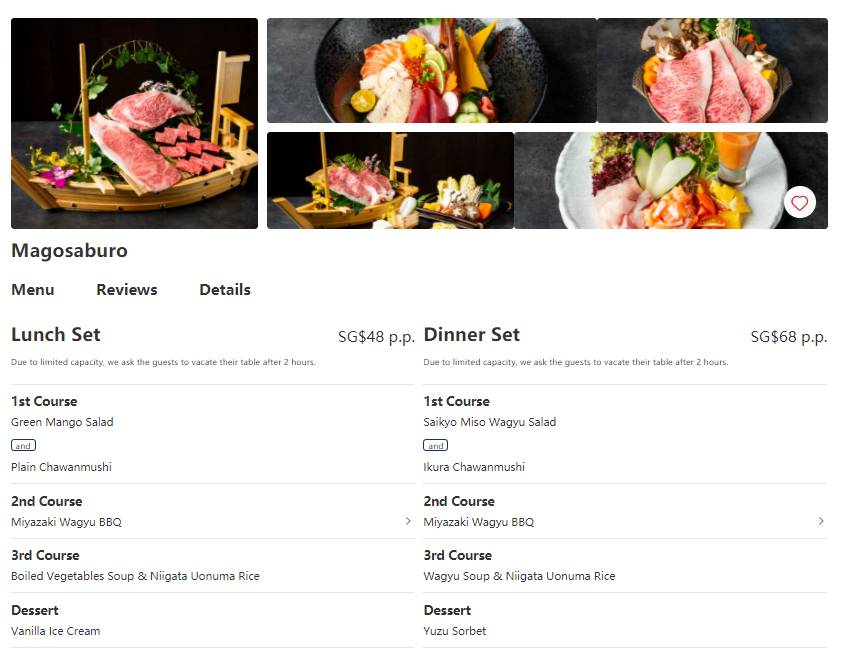The image size is (845, 658).
Task: Open the Menu tab
Action: click(x=33, y=290)
